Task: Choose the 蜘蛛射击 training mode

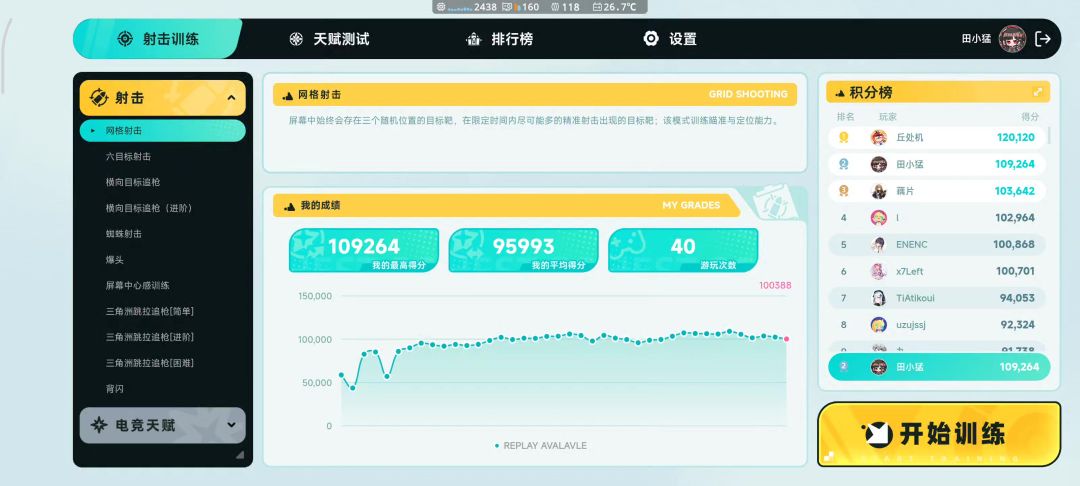Action: 124,234
